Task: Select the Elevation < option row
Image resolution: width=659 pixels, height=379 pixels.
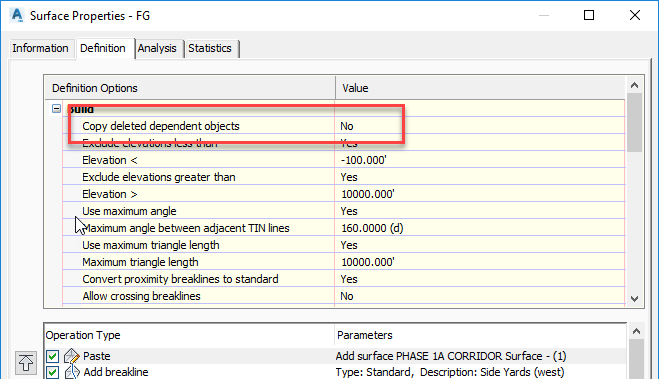Action: [x=344, y=160]
